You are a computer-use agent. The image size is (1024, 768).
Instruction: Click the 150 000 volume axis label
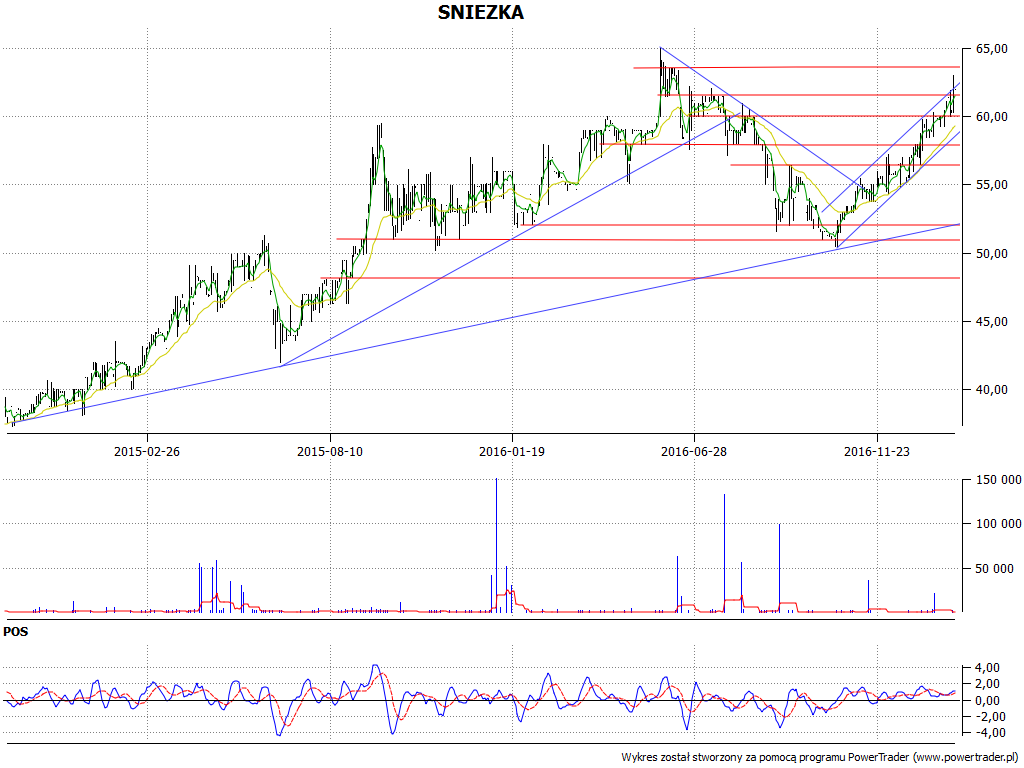point(998,480)
